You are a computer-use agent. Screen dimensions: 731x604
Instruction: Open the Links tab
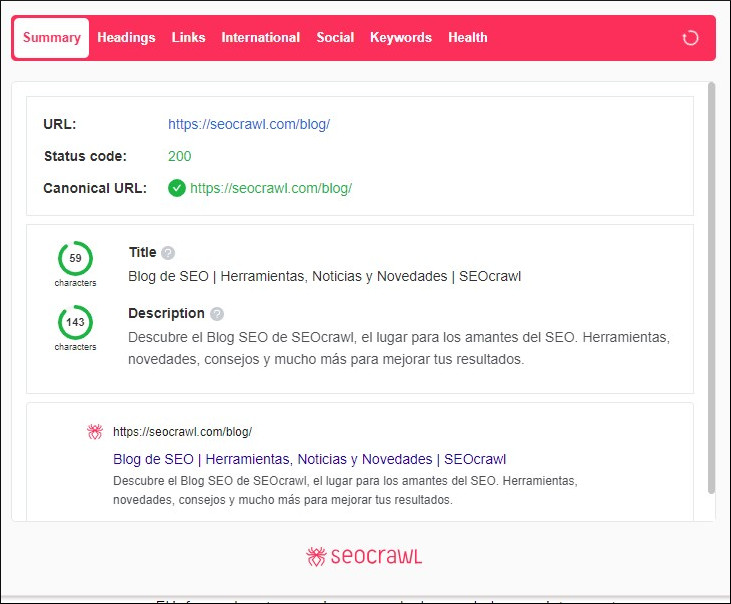point(188,38)
